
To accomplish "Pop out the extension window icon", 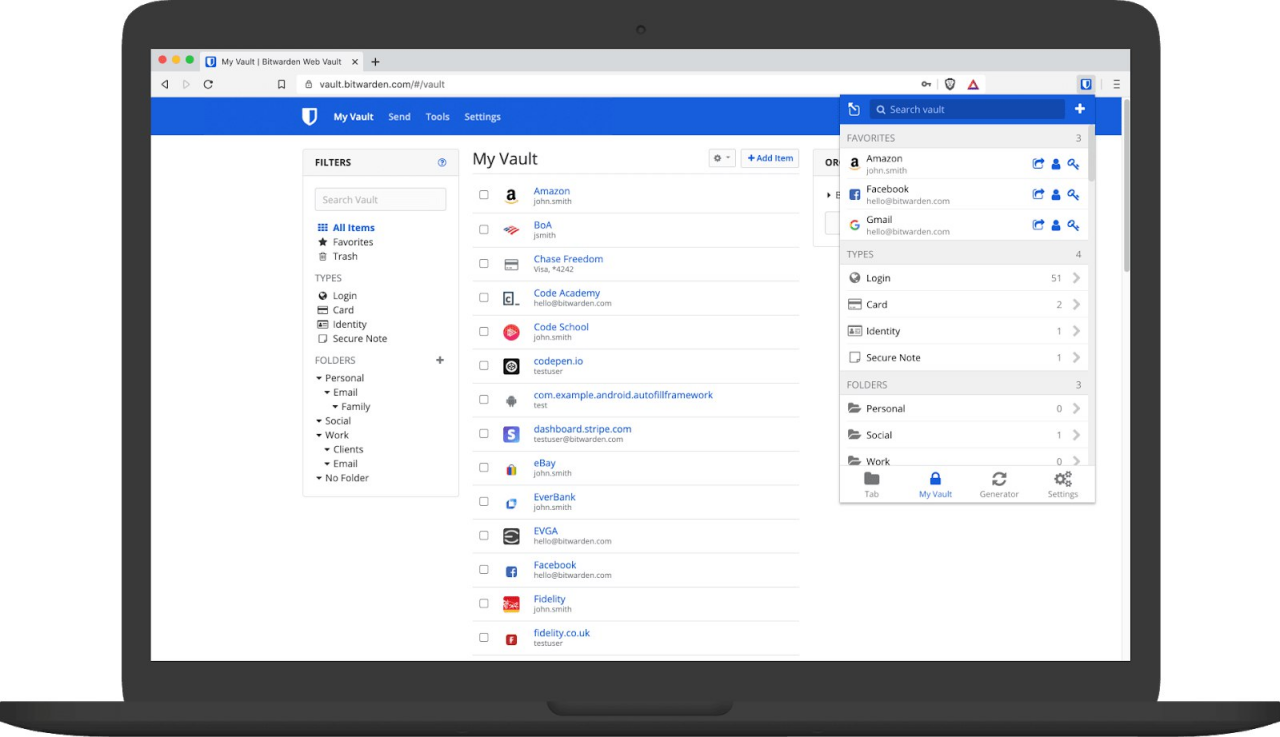I will pos(854,110).
